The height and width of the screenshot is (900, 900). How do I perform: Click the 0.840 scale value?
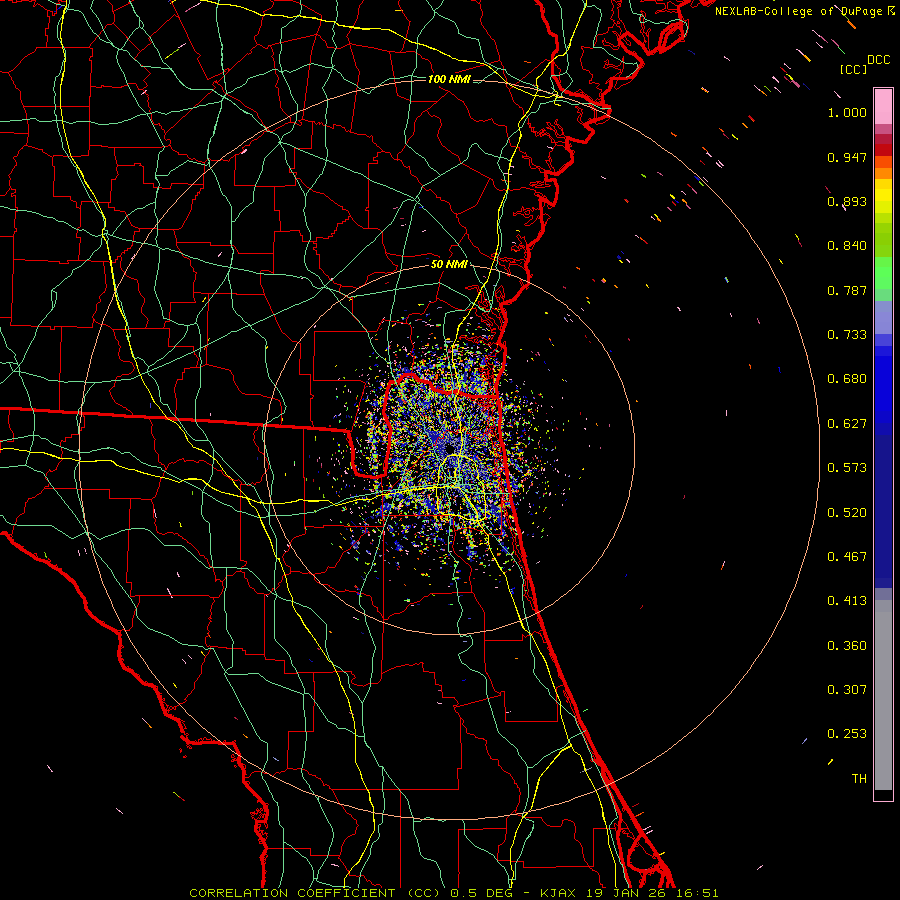tap(847, 246)
